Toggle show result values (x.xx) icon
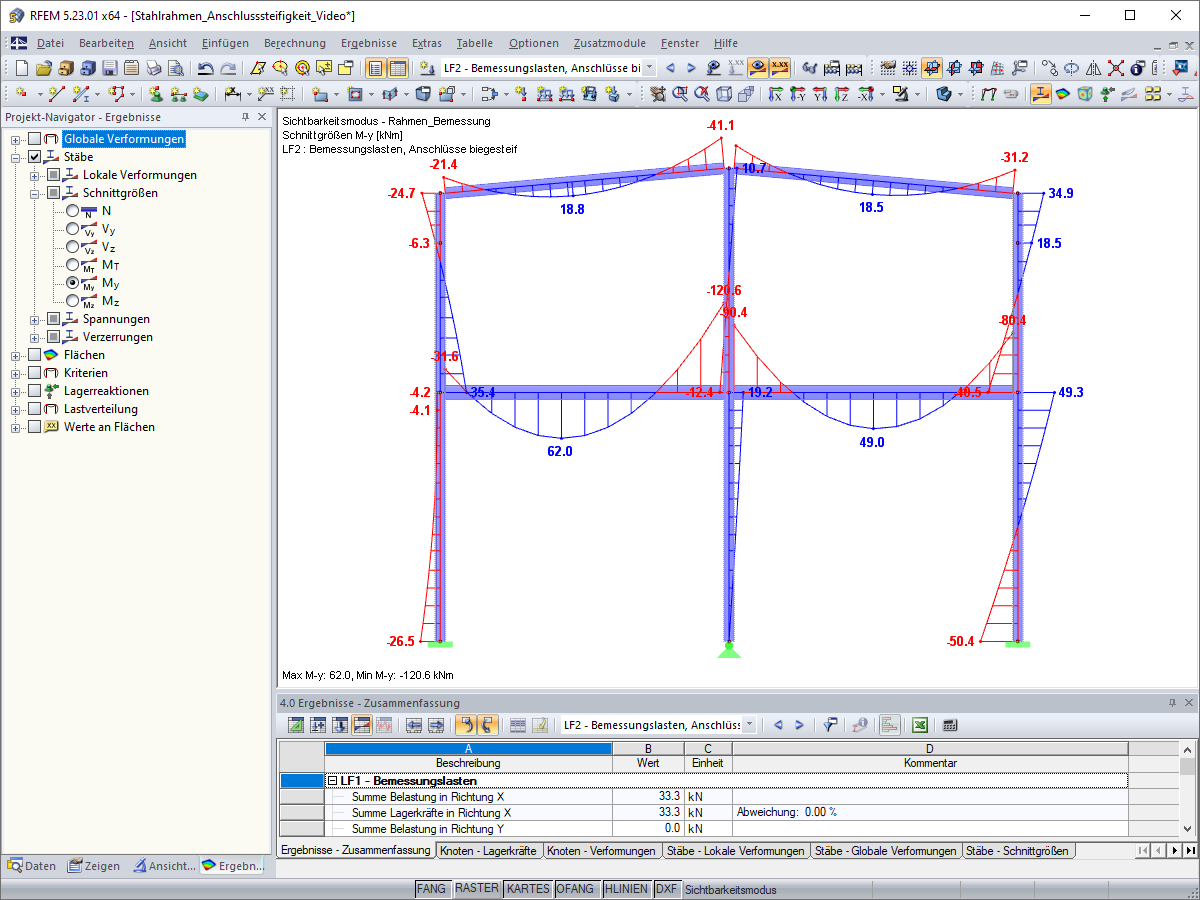This screenshot has height=900, width=1200. [x=780, y=68]
